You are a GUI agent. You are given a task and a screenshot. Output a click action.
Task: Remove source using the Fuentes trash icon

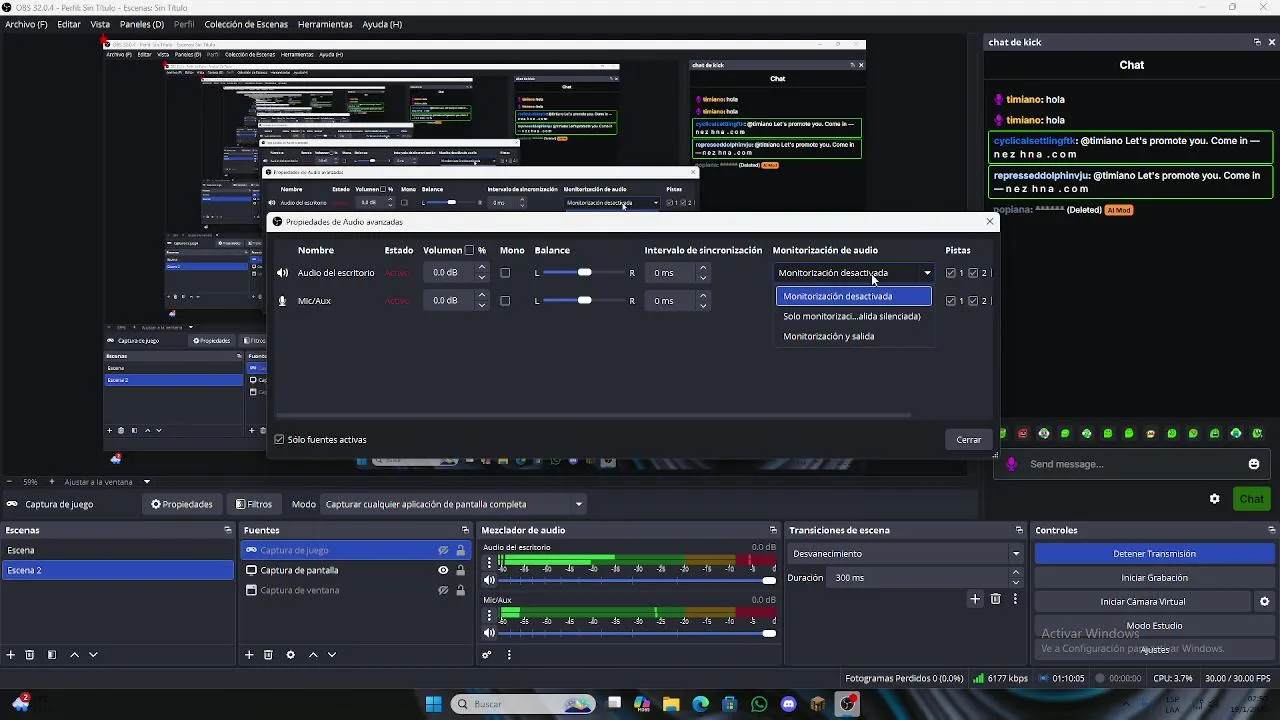click(268, 655)
